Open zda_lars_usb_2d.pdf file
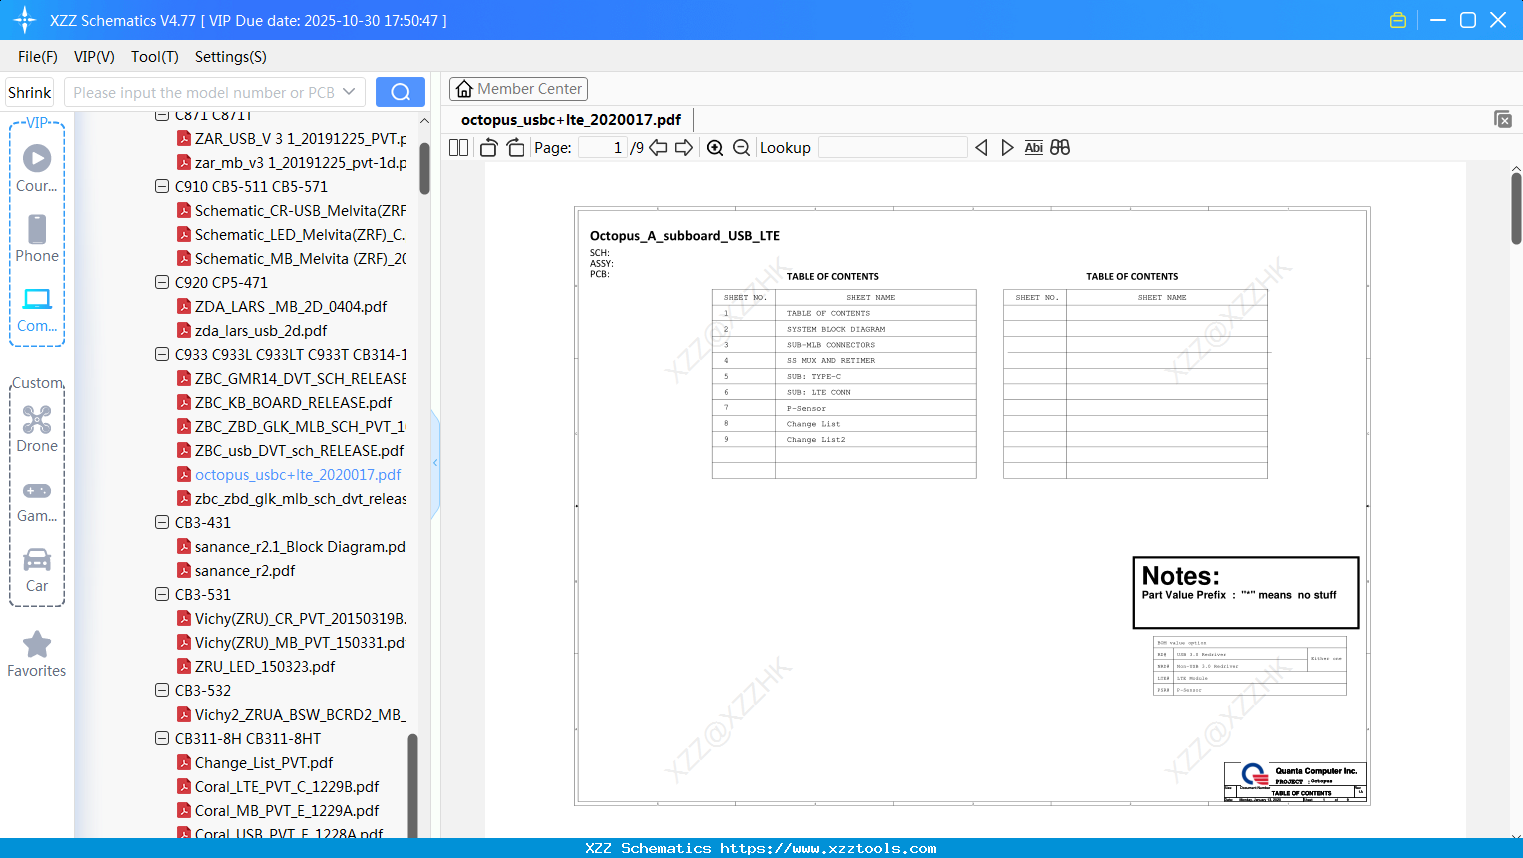 [261, 330]
